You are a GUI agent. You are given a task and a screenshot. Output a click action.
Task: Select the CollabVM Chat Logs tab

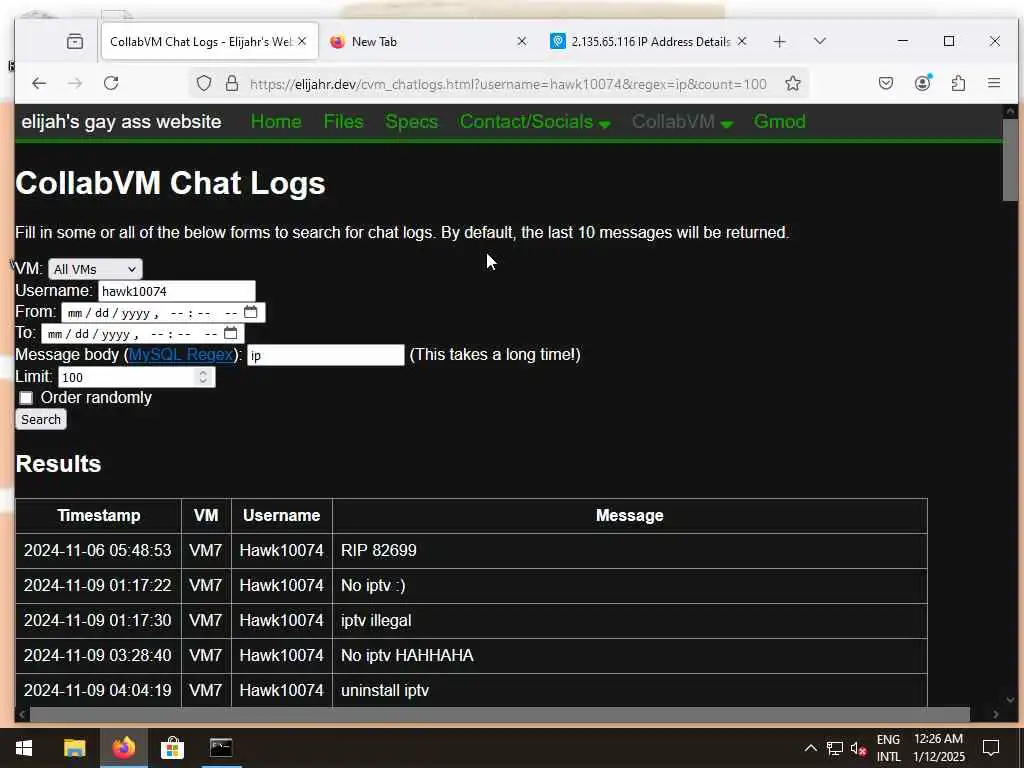209,42
